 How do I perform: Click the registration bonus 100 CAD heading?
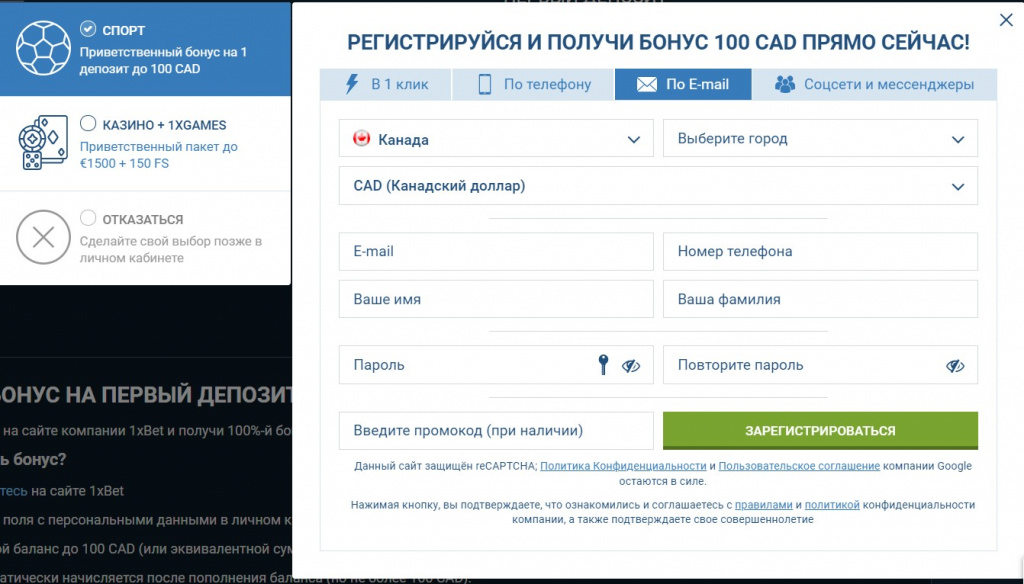[x=658, y=42]
